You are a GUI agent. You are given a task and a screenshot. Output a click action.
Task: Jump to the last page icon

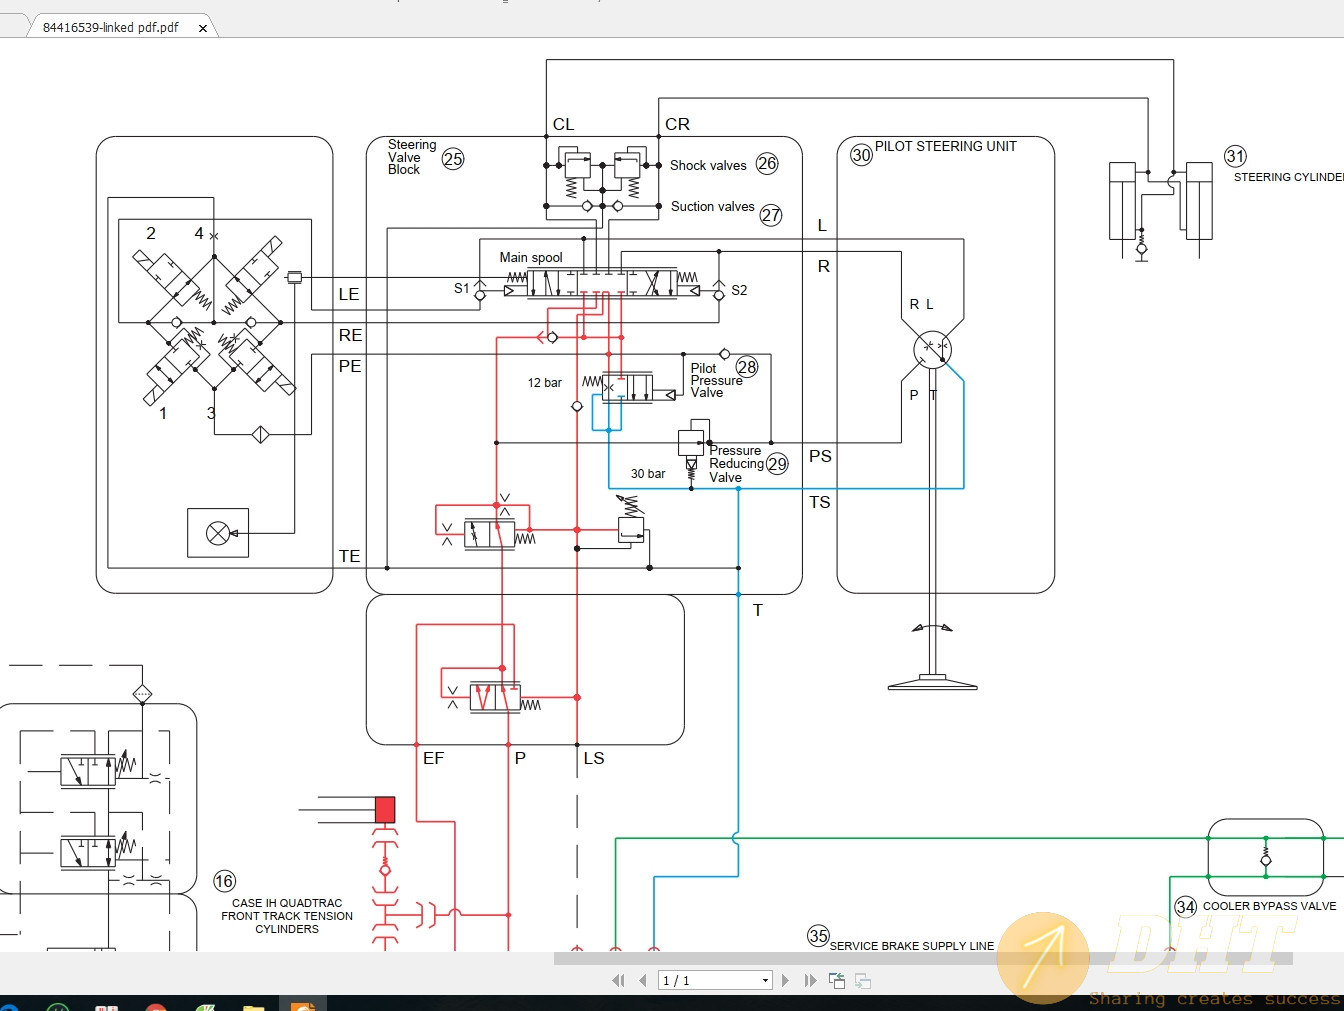tap(809, 981)
